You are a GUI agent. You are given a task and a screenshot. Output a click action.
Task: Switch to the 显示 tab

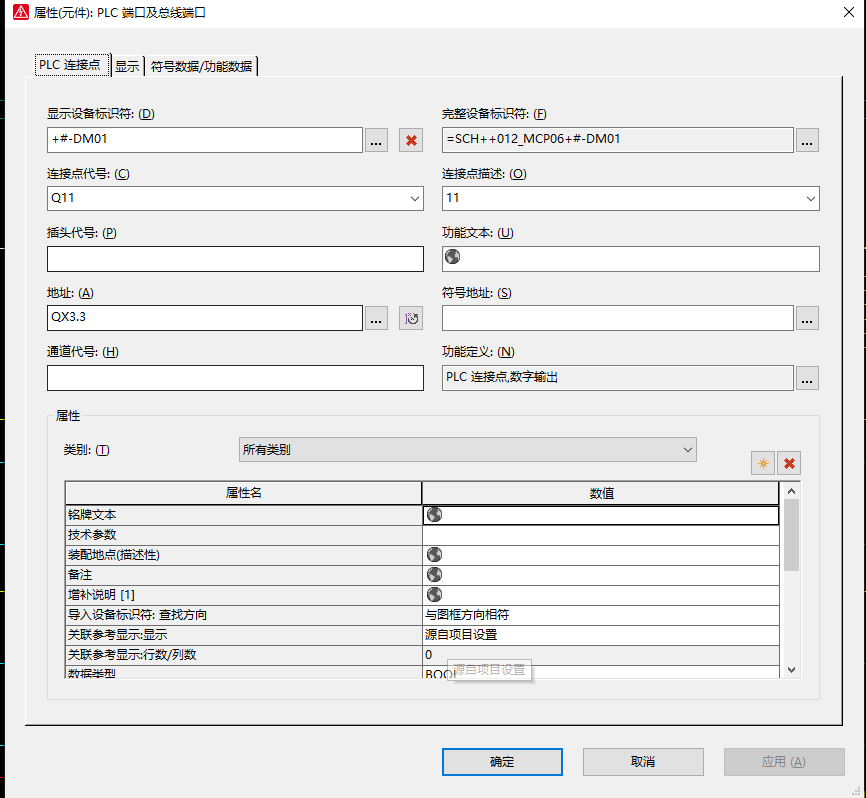127,66
